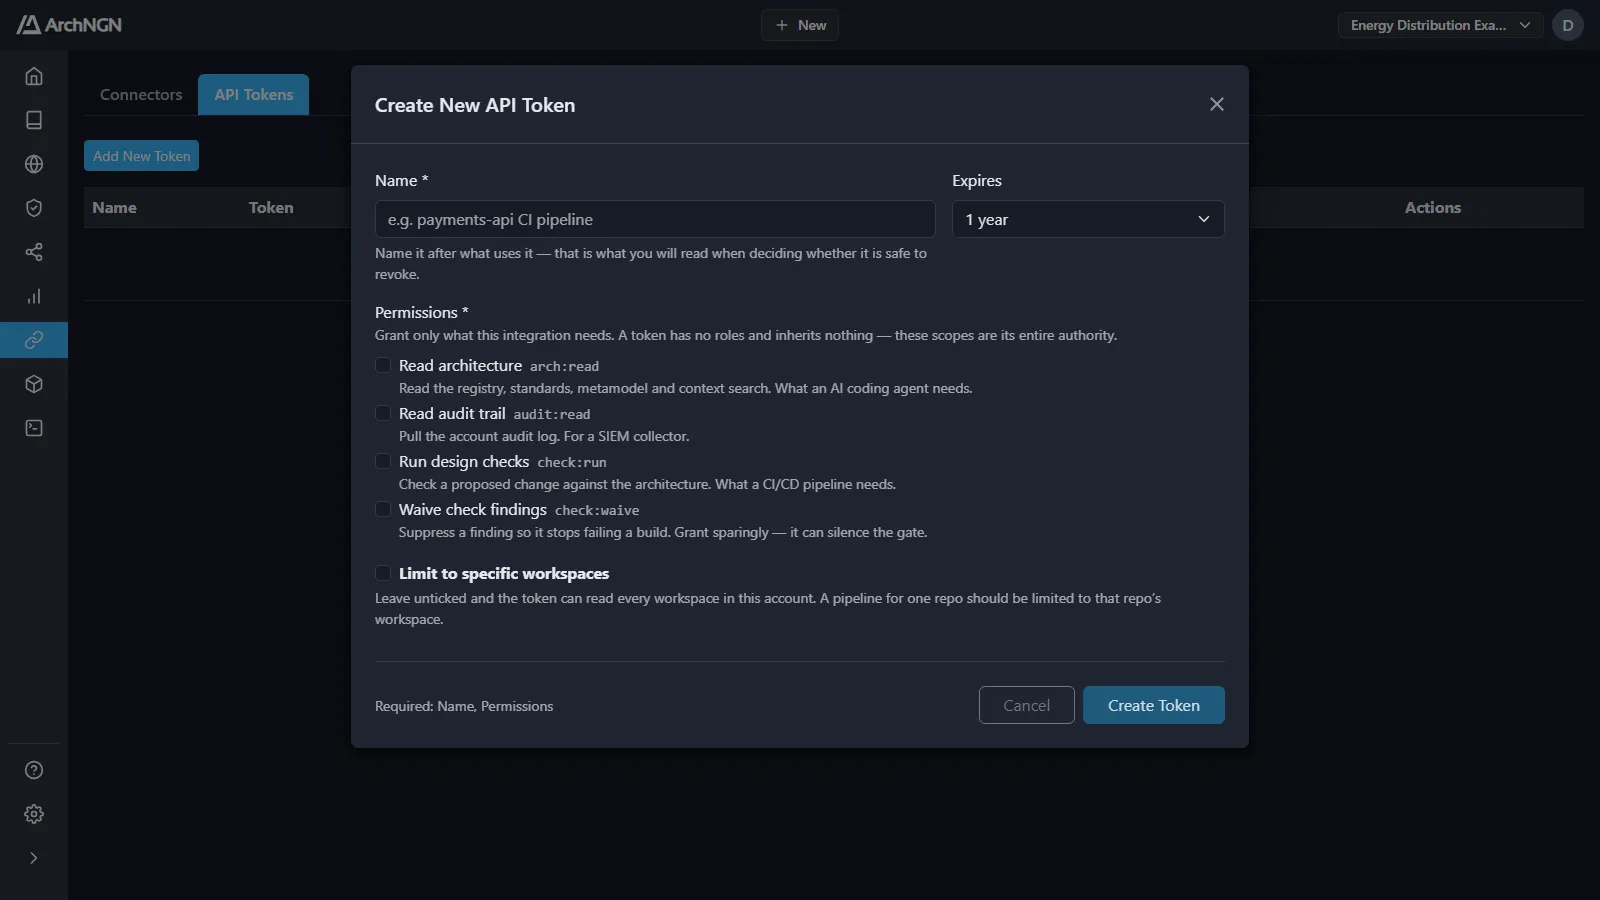Check the Read architecture permission
The image size is (1600, 900).
tap(383, 365)
